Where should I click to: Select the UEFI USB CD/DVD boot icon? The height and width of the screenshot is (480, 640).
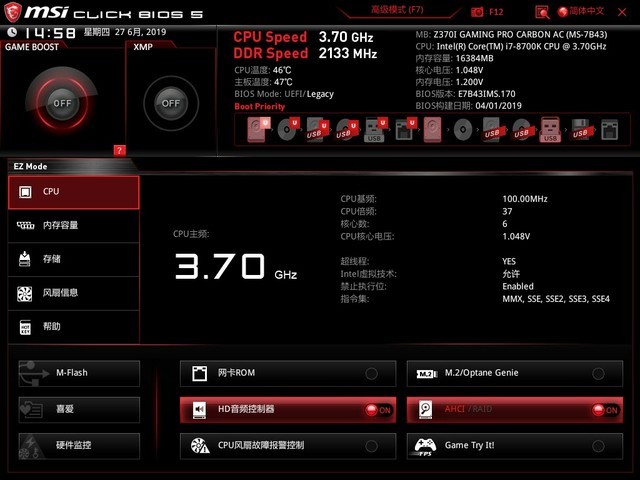(347, 129)
